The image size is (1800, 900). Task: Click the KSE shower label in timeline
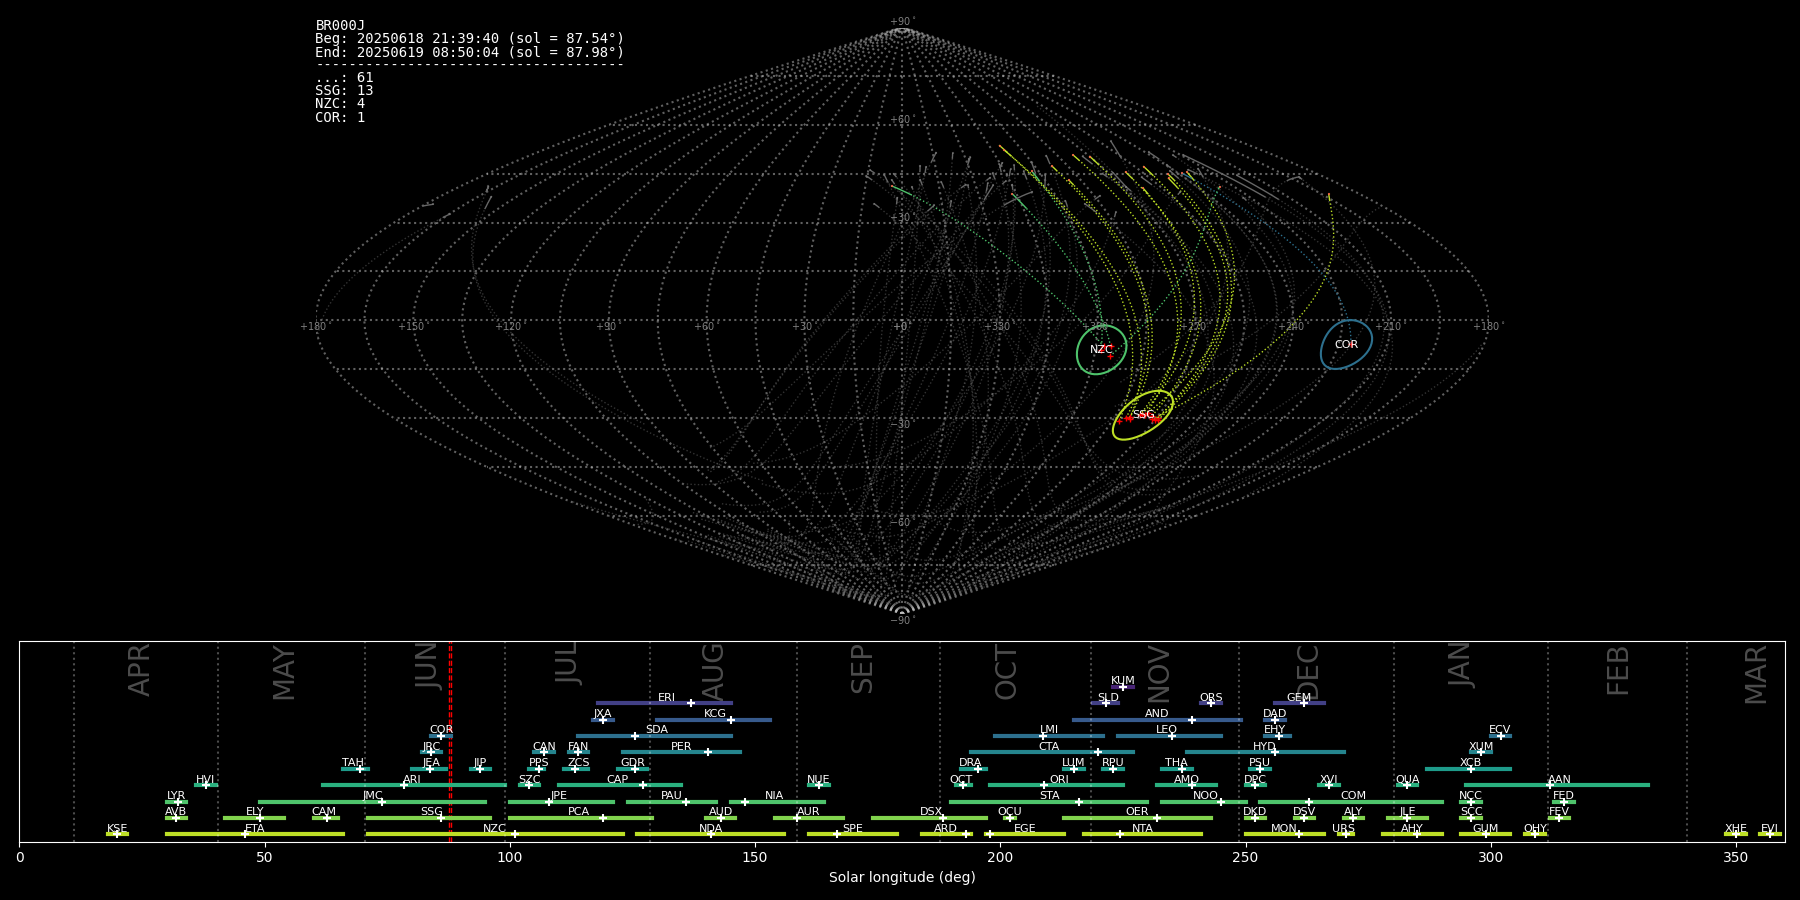[117, 829]
